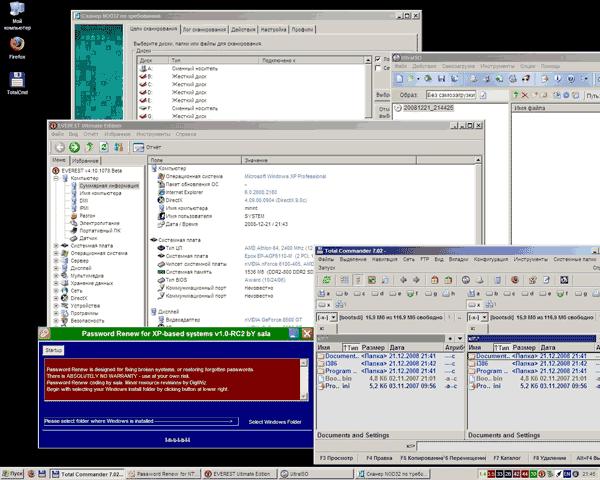Click Password Renew message box scrollbar
This screenshot has width=600, height=480.
[304, 379]
